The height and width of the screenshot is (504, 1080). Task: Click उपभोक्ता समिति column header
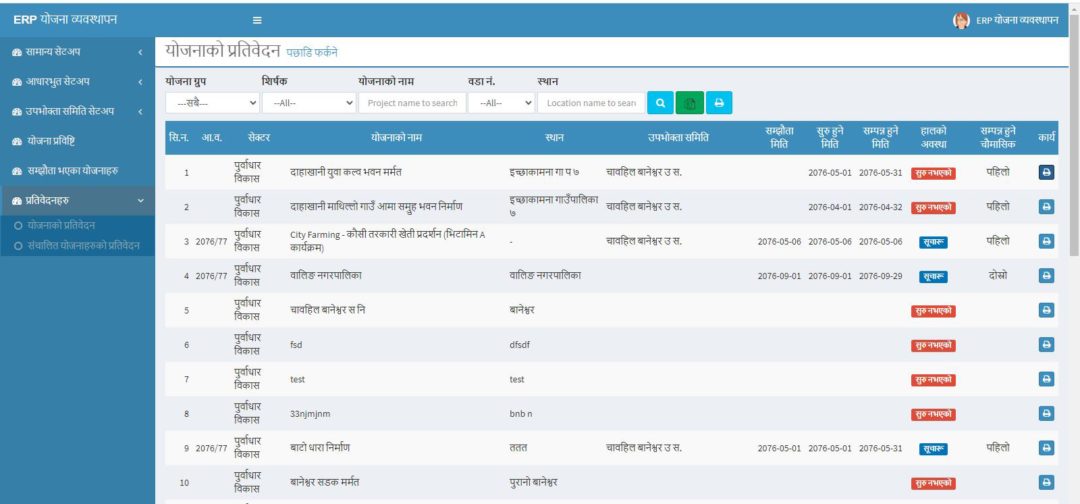[x=678, y=138]
